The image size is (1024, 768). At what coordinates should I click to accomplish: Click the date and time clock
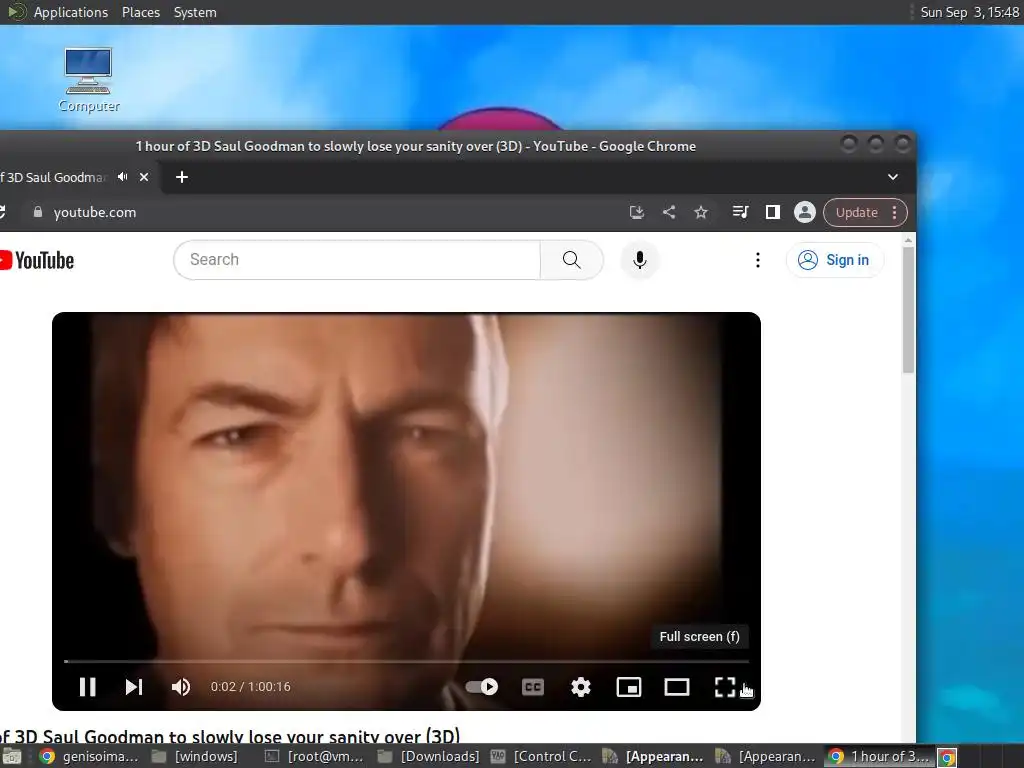point(969,12)
